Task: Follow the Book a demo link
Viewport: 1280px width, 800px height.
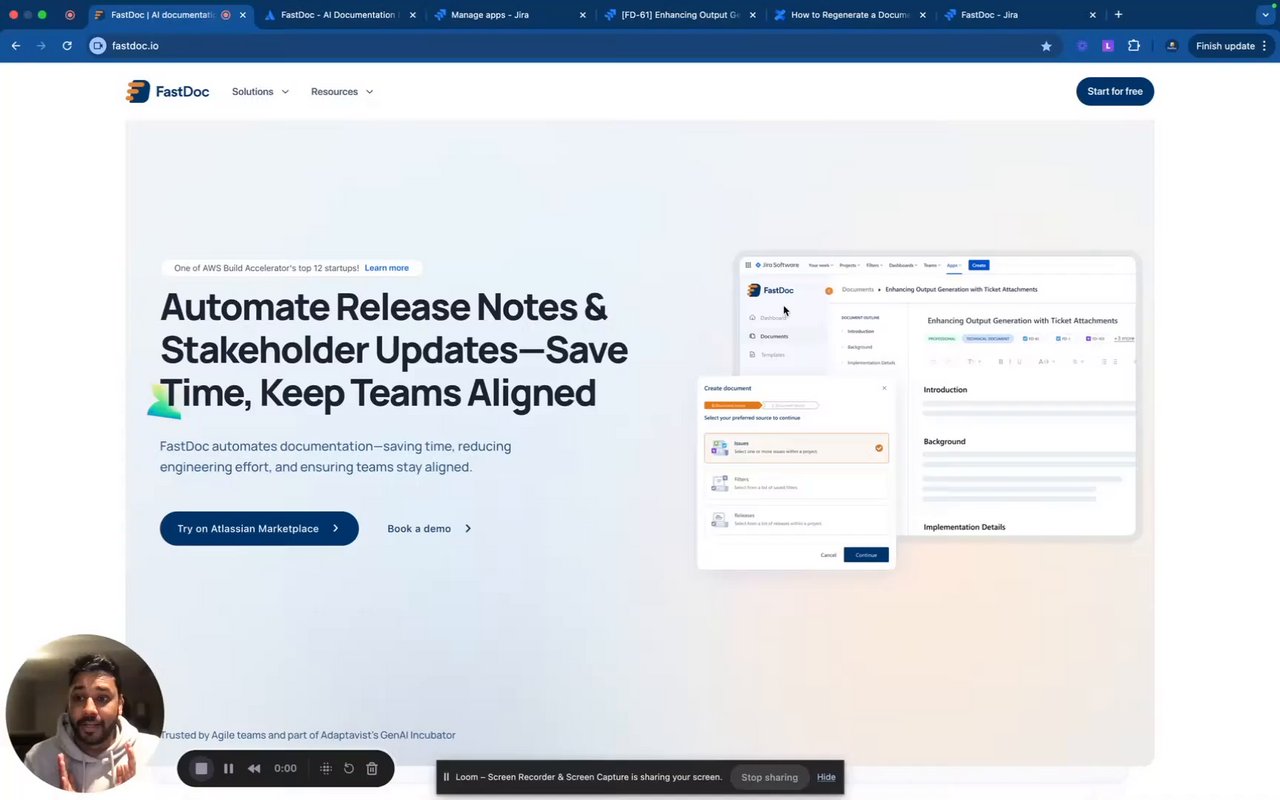Action: click(x=429, y=529)
